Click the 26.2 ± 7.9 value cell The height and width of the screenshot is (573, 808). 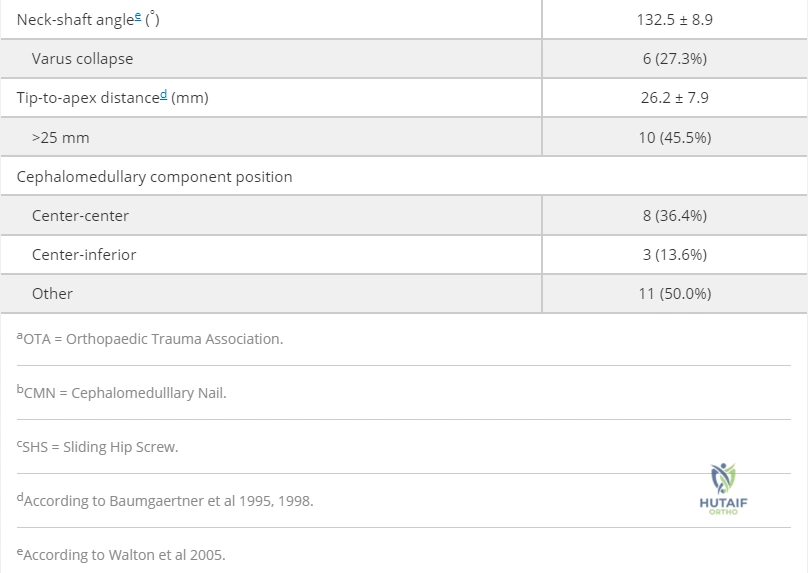pos(675,98)
